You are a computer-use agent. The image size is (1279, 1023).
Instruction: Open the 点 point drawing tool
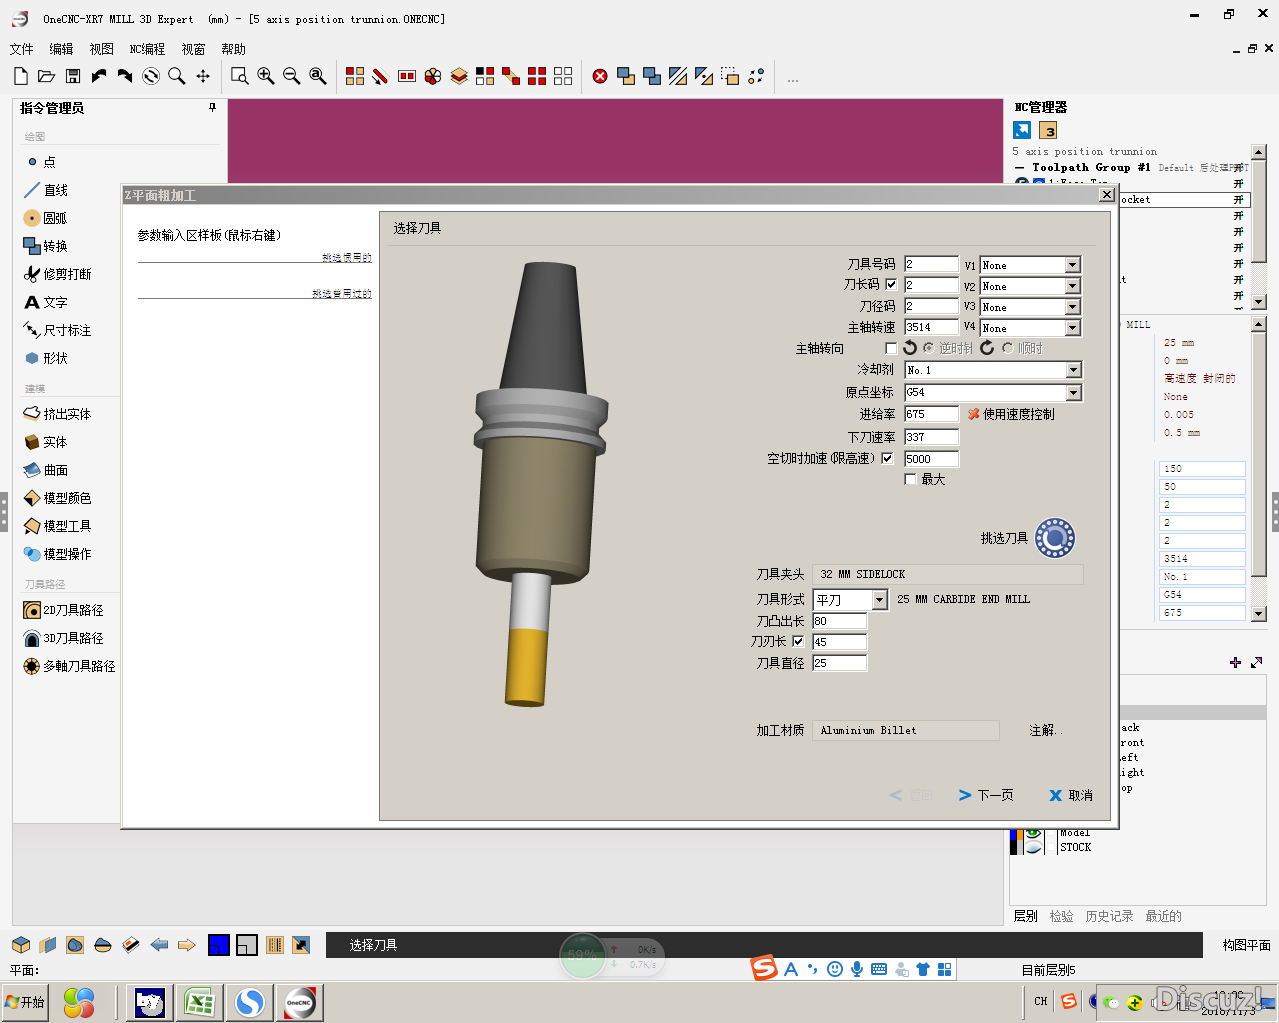40,162
